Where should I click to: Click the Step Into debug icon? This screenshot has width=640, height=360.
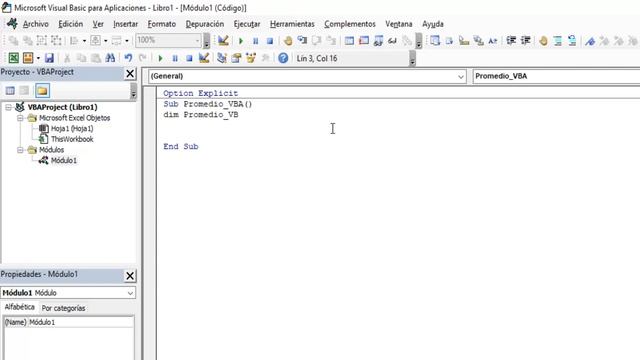pos(302,40)
